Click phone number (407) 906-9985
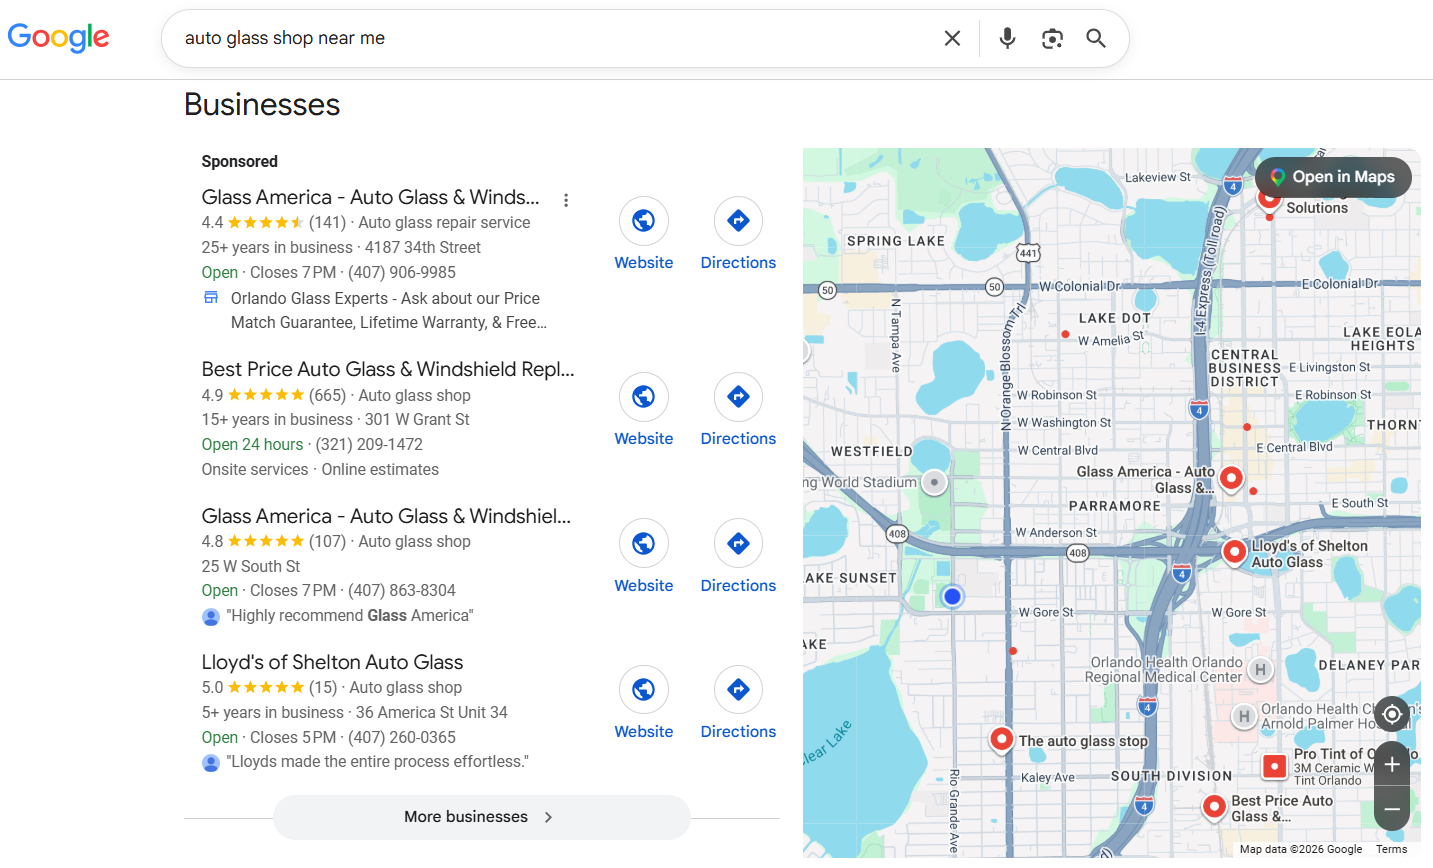This screenshot has height=868, width=1433. pyautogui.click(x=400, y=272)
